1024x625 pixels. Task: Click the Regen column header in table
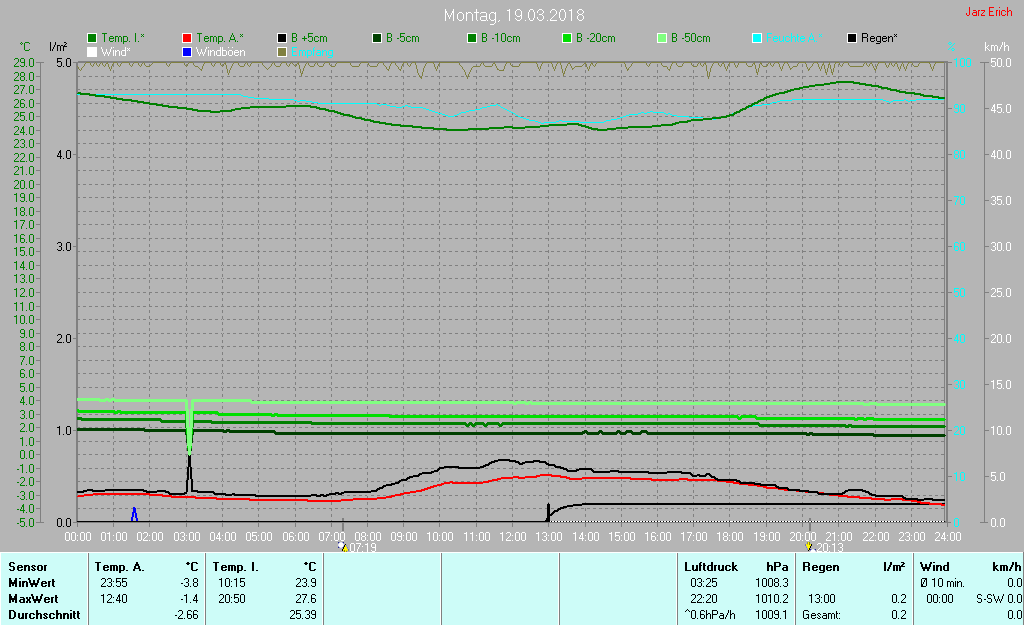(821, 567)
